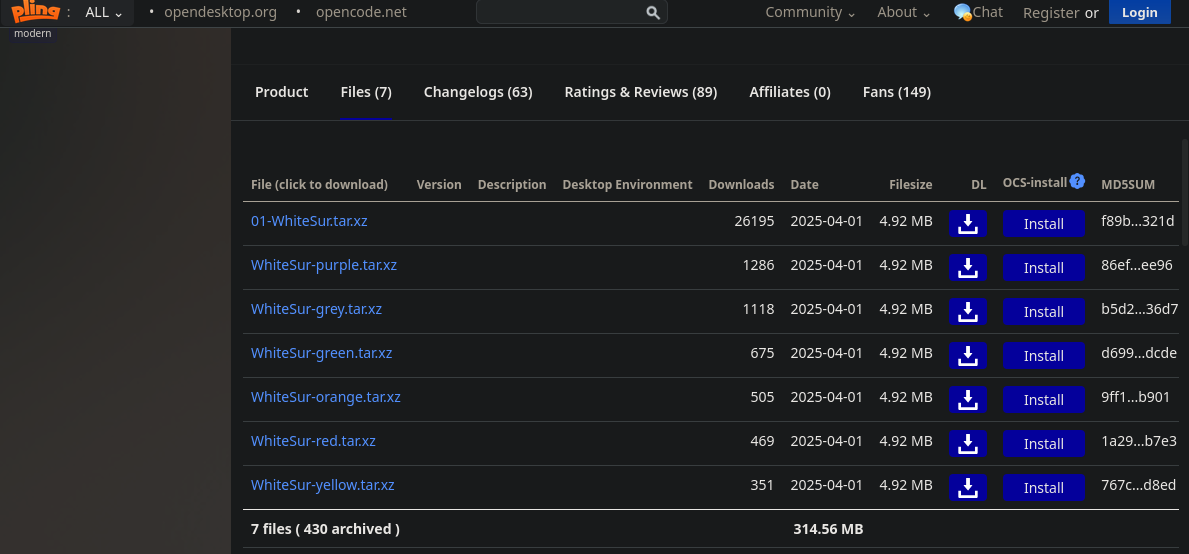
Task: Click Install for WhiteSur-purple.tar.xz
Action: point(1043,268)
